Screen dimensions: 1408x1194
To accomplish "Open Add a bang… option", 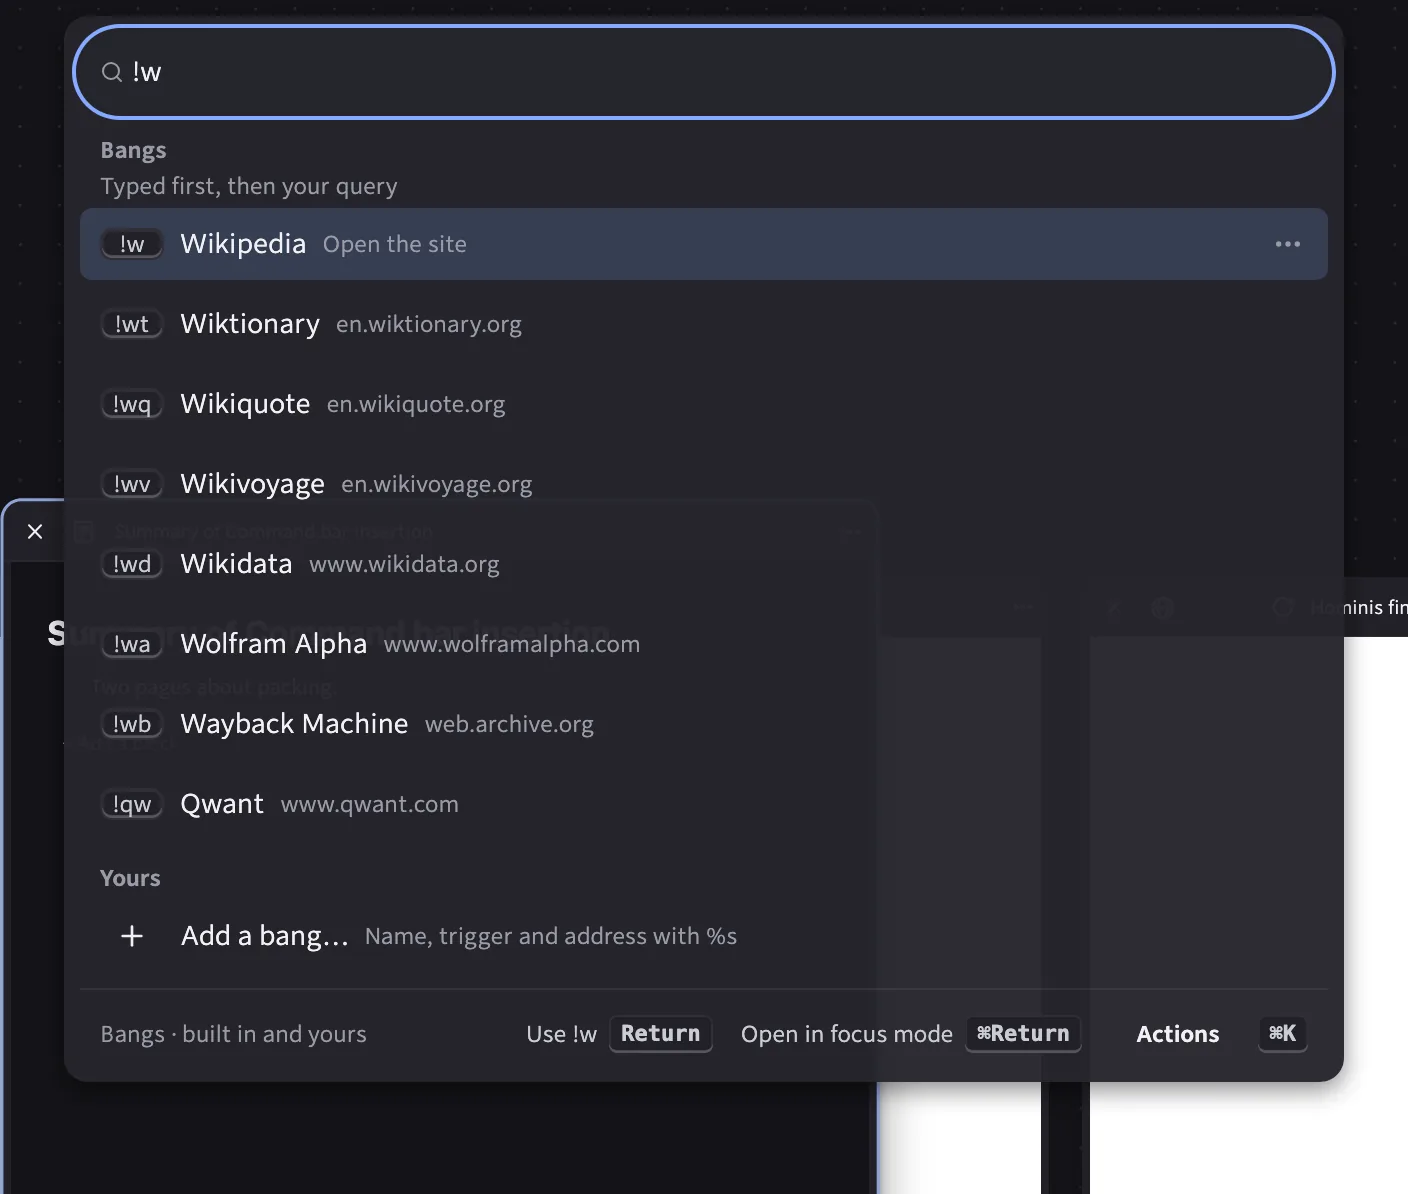I will pyautogui.click(x=703, y=936).
